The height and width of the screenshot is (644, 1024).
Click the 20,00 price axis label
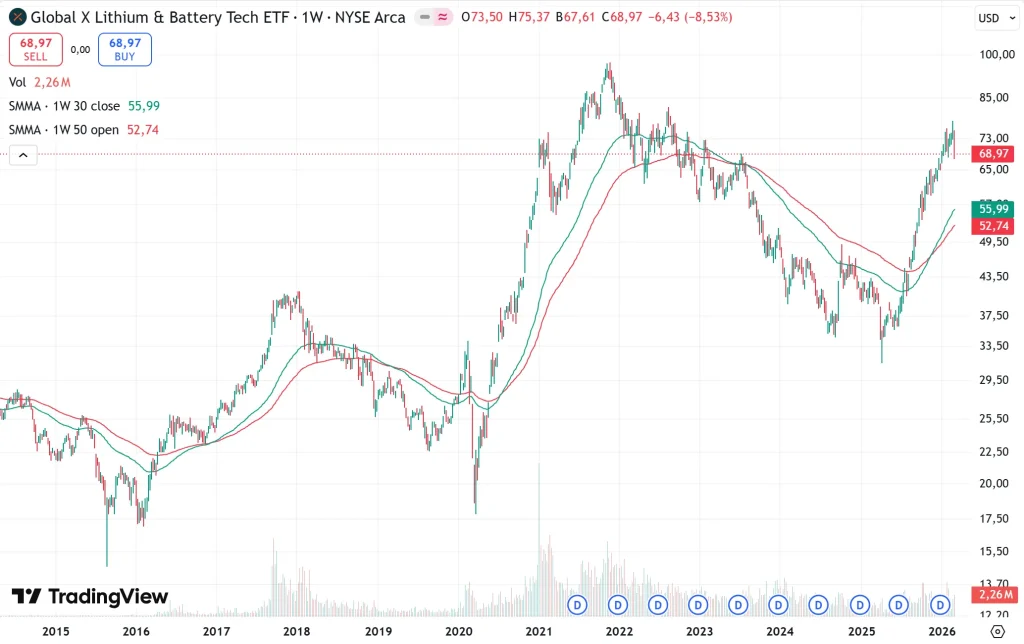coord(993,483)
